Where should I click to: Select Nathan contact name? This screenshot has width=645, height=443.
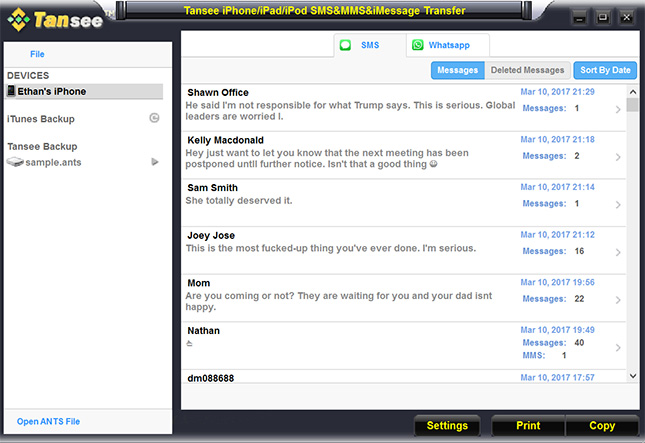point(204,331)
